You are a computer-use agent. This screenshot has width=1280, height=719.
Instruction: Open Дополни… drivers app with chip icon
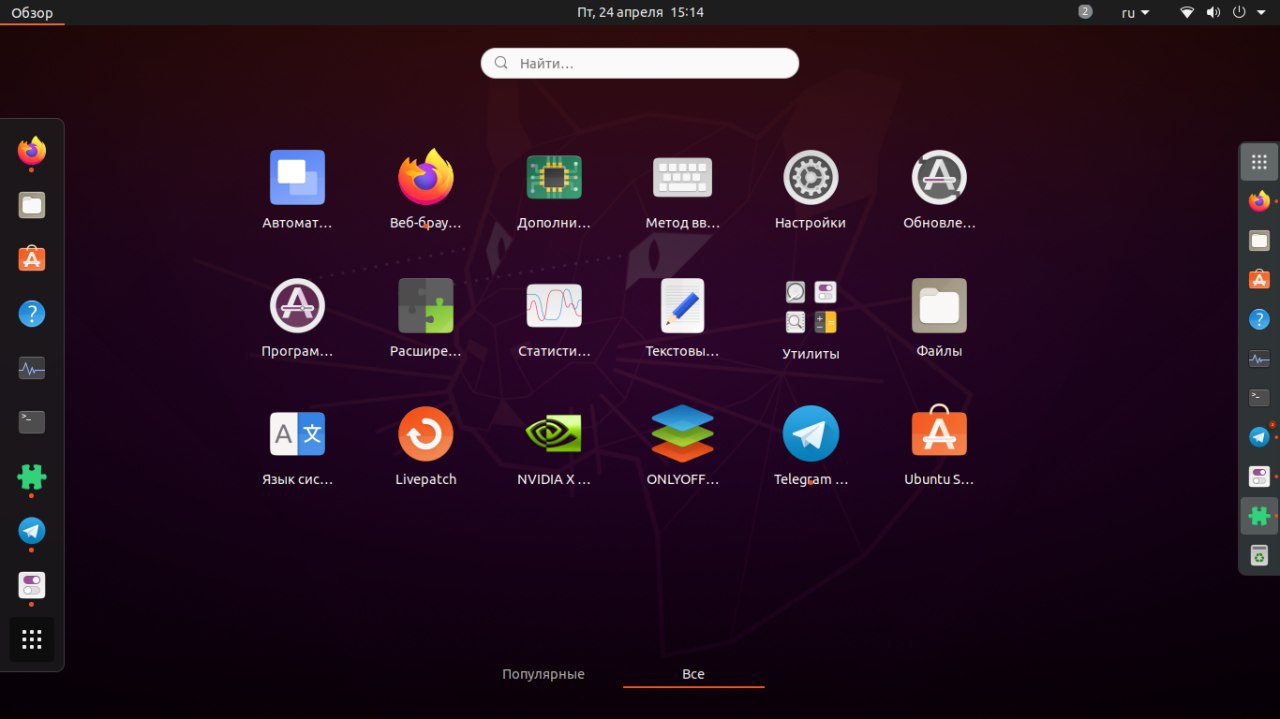pos(554,178)
